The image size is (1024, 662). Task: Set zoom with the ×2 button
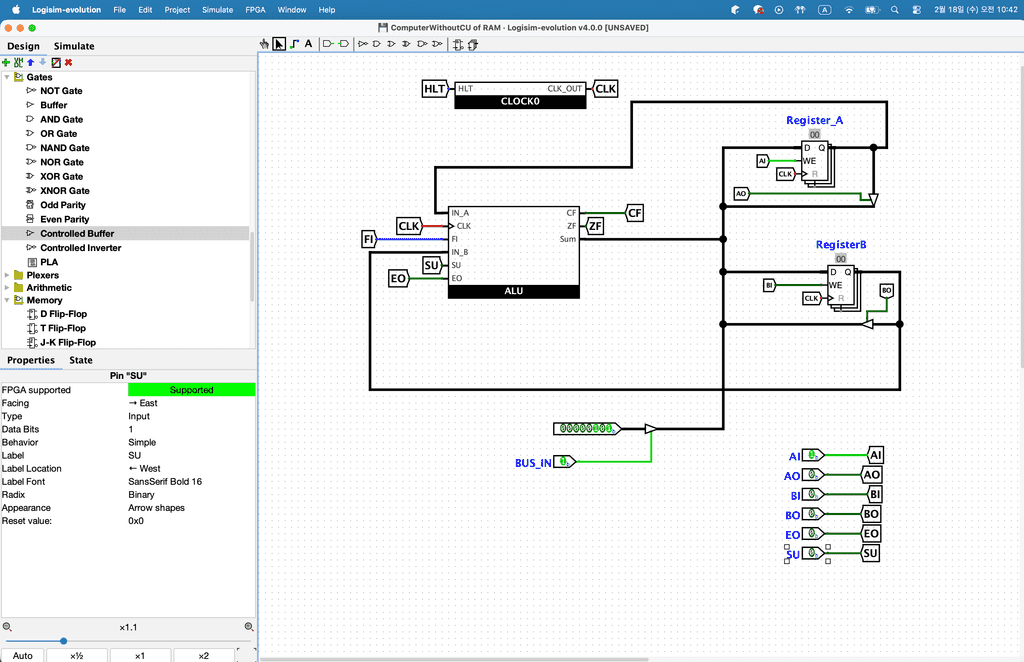click(x=203, y=655)
